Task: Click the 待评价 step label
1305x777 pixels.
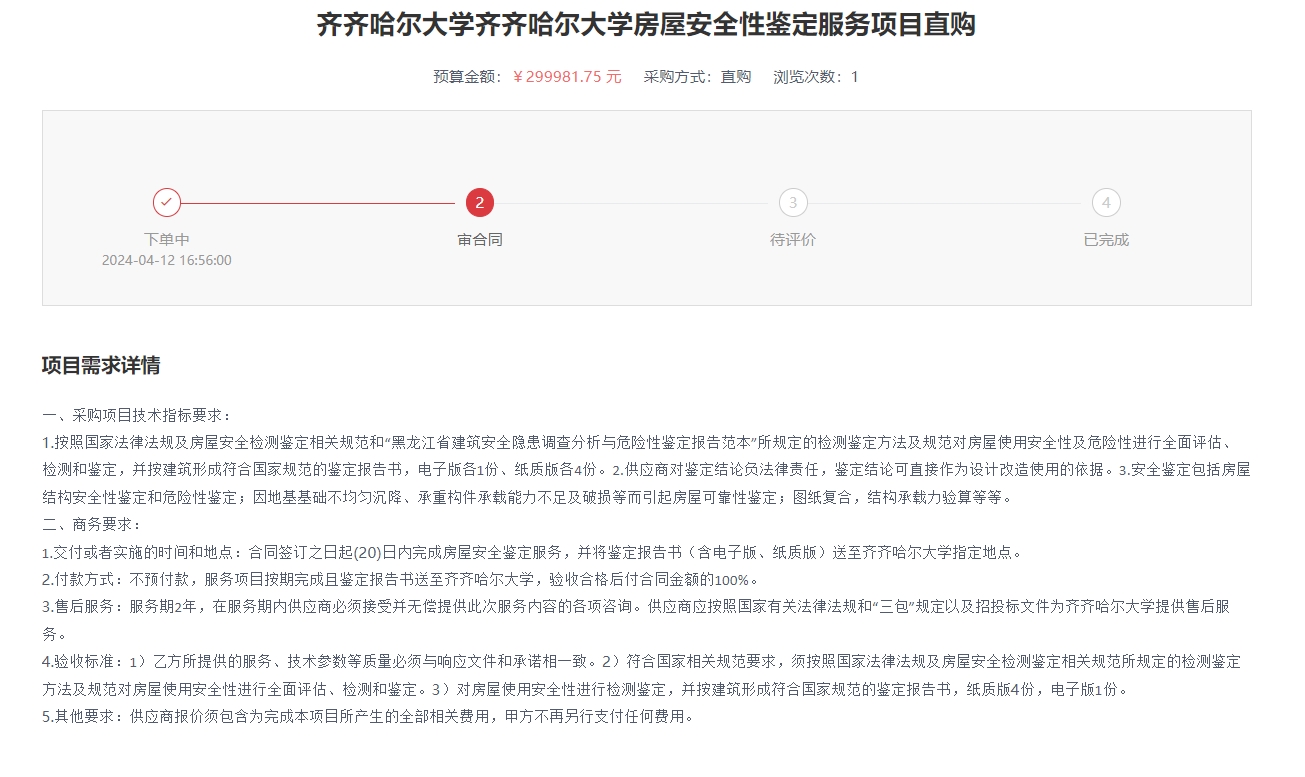Action: 793,240
